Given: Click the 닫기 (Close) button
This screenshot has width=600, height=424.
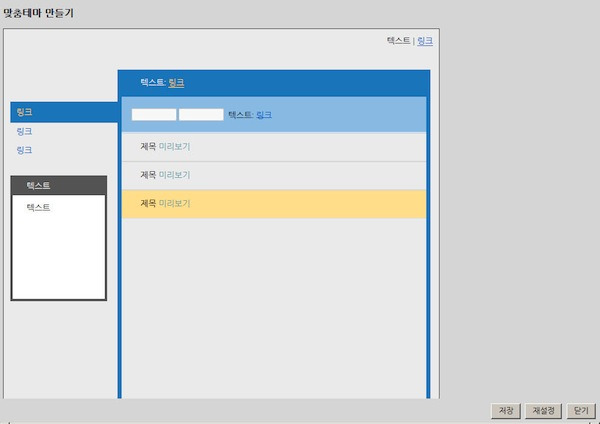Looking at the screenshot, I should (x=581, y=411).
